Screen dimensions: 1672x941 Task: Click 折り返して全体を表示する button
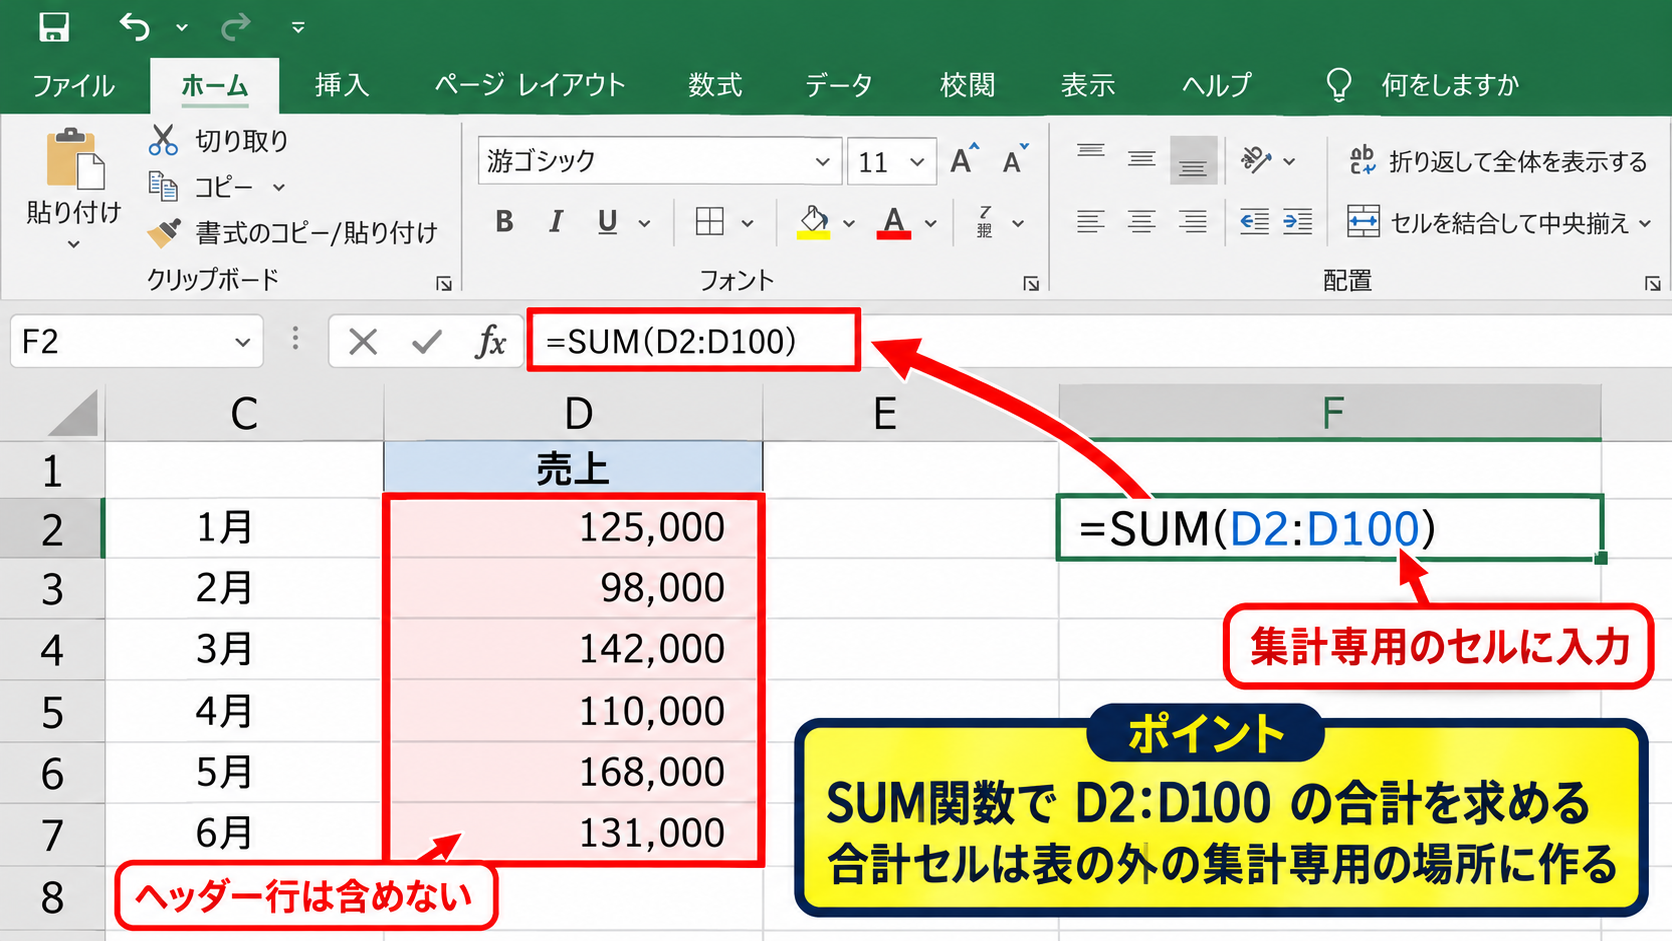[1497, 161]
